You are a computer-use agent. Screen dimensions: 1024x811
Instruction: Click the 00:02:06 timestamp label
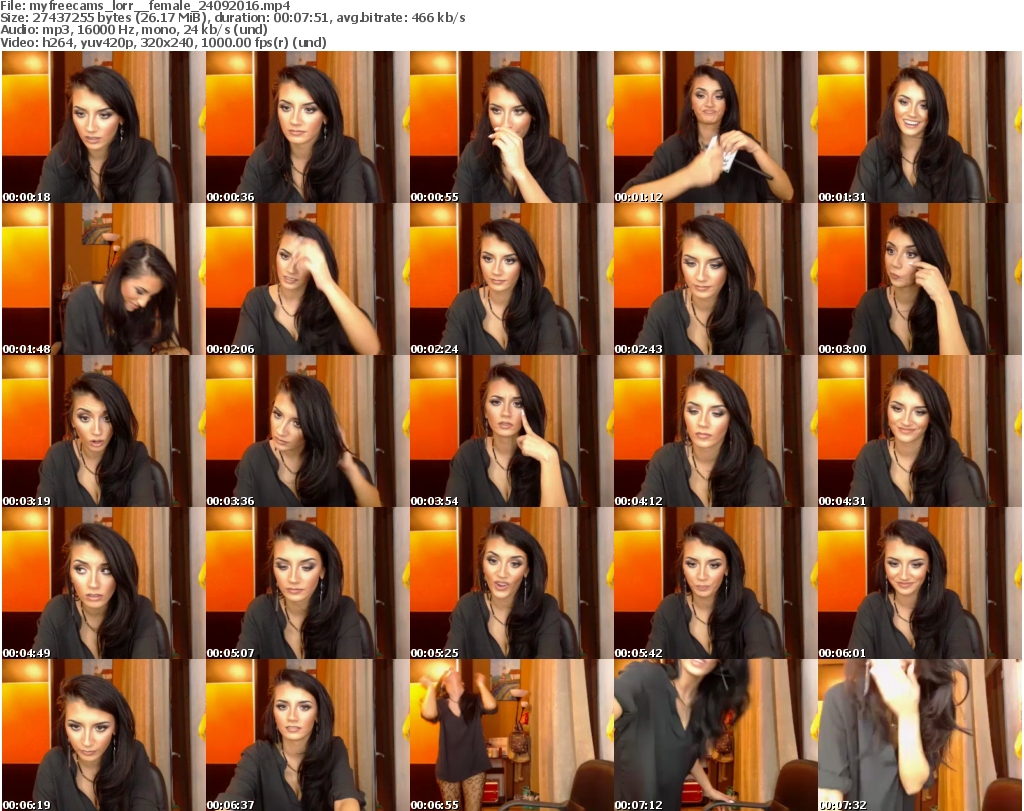click(231, 349)
